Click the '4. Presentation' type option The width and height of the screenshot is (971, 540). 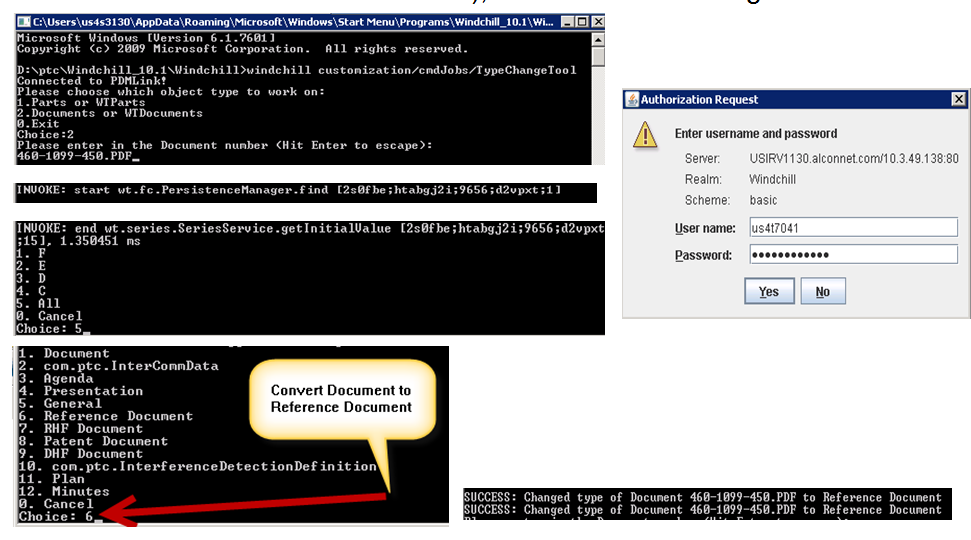tap(81, 391)
